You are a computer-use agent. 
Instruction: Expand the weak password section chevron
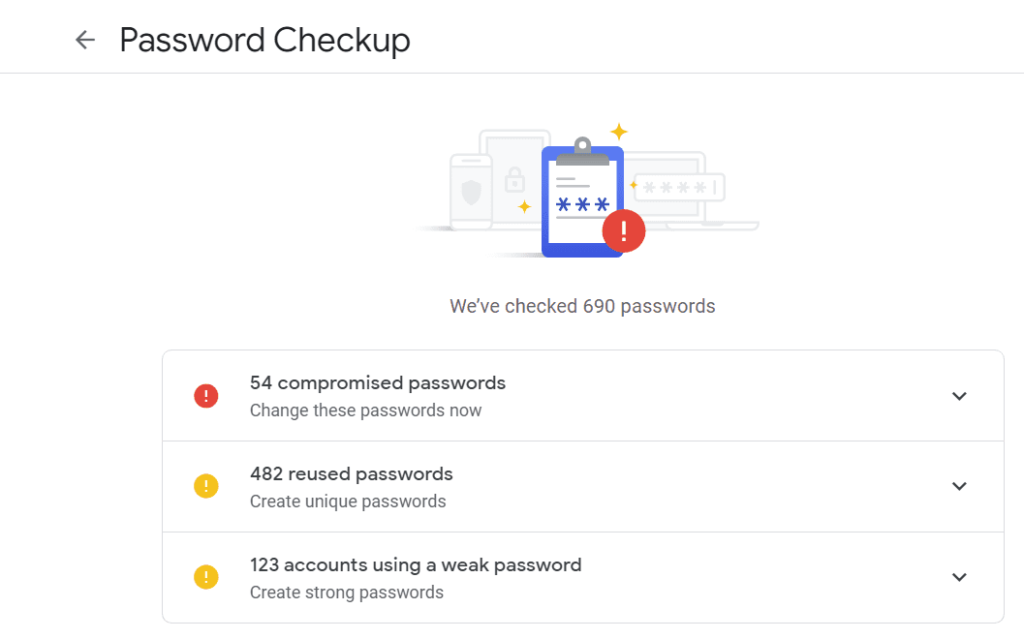(x=959, y=578)
